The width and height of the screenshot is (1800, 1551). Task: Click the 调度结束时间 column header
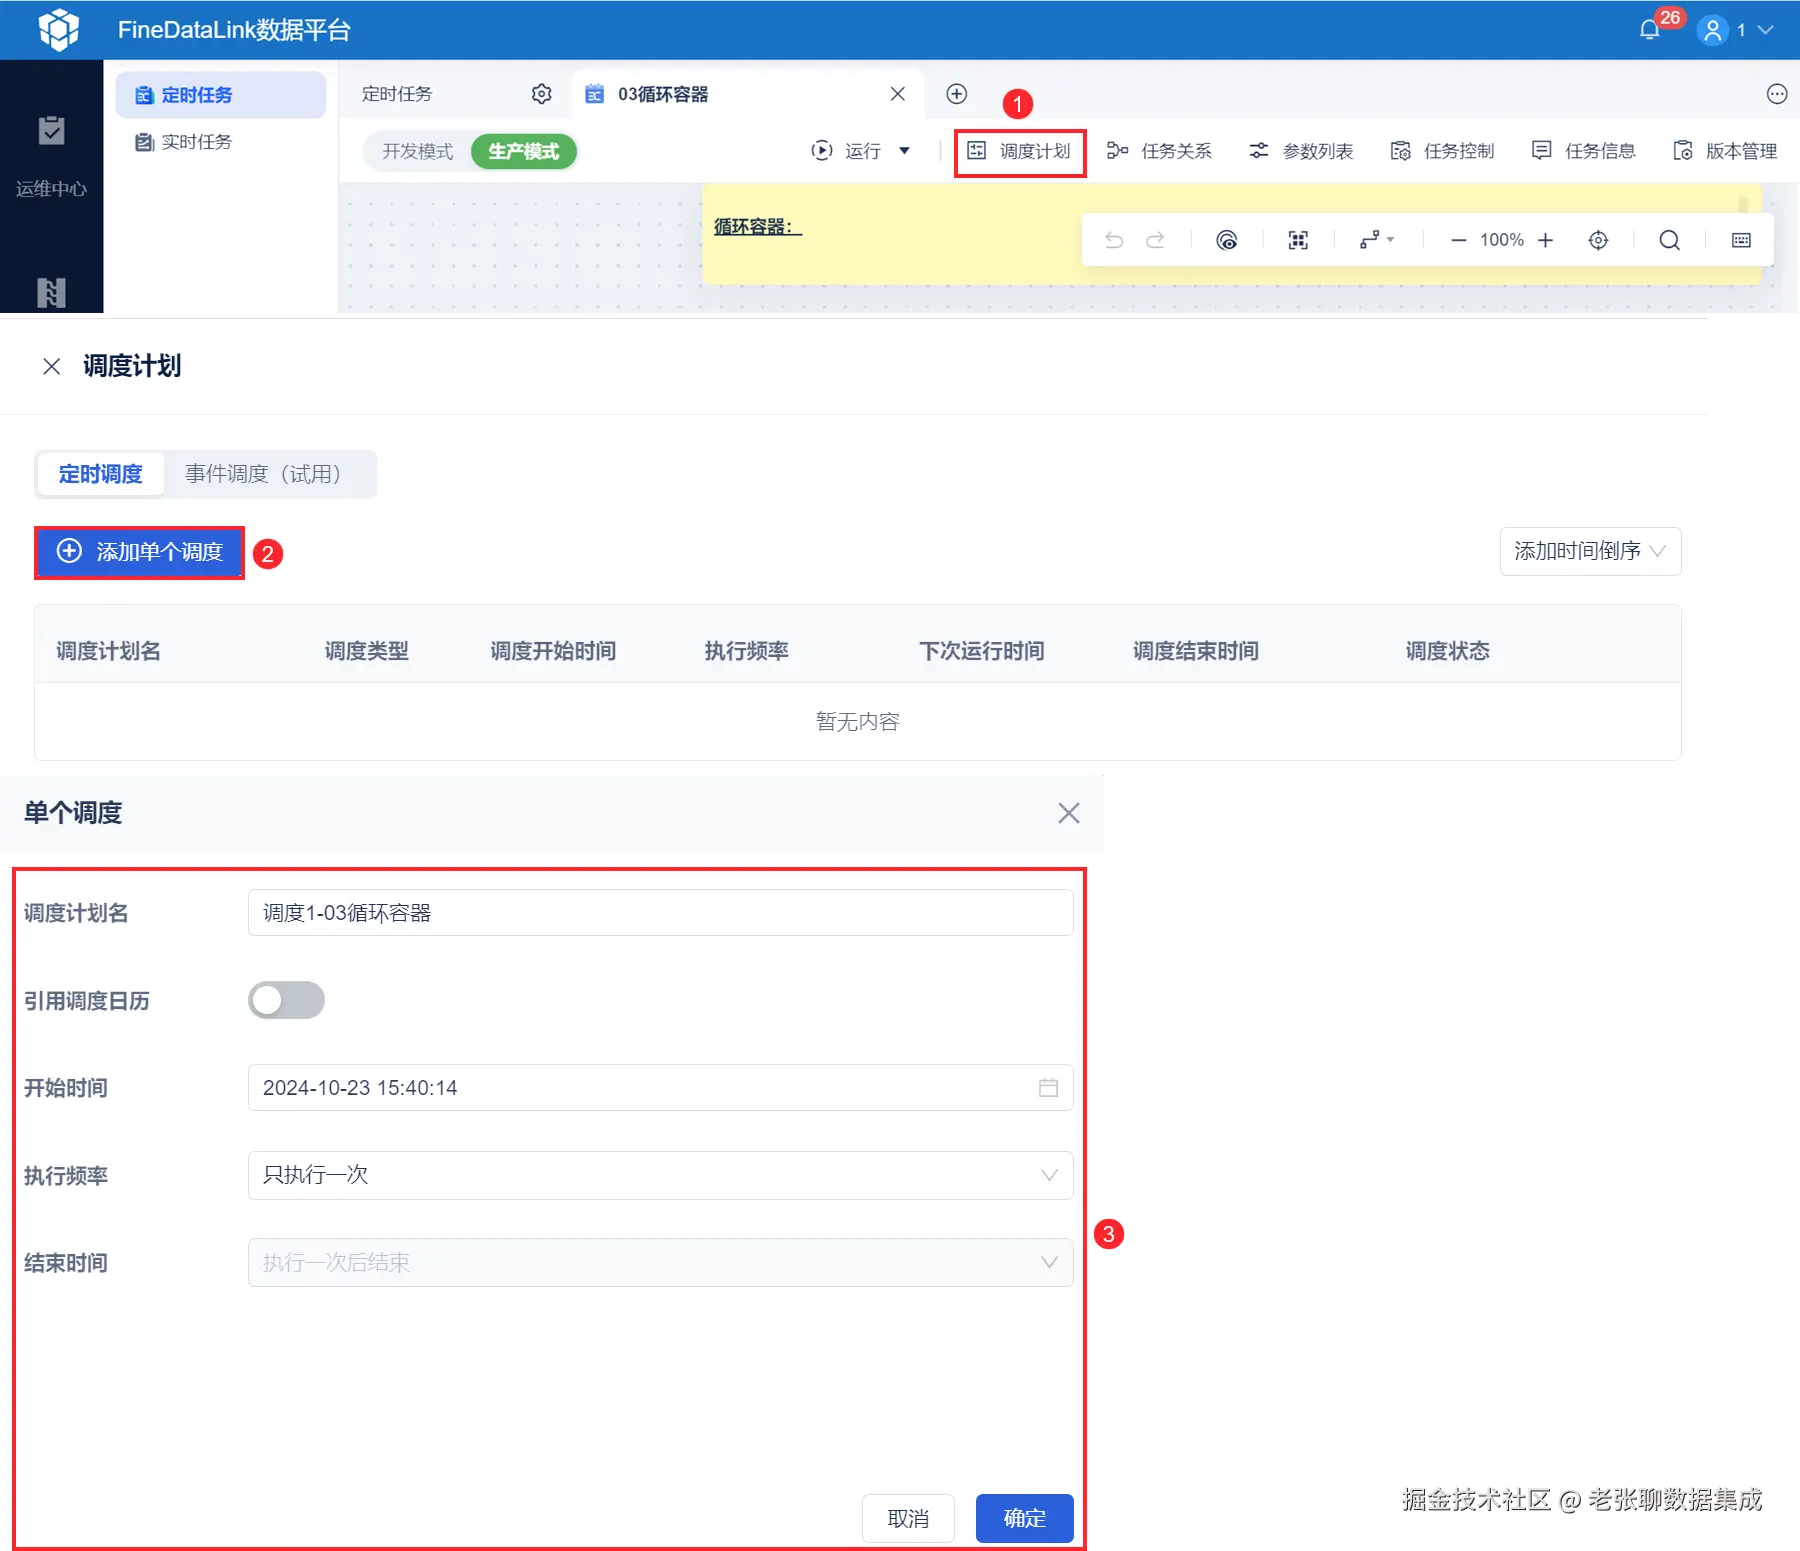(x=1196, y=651)
